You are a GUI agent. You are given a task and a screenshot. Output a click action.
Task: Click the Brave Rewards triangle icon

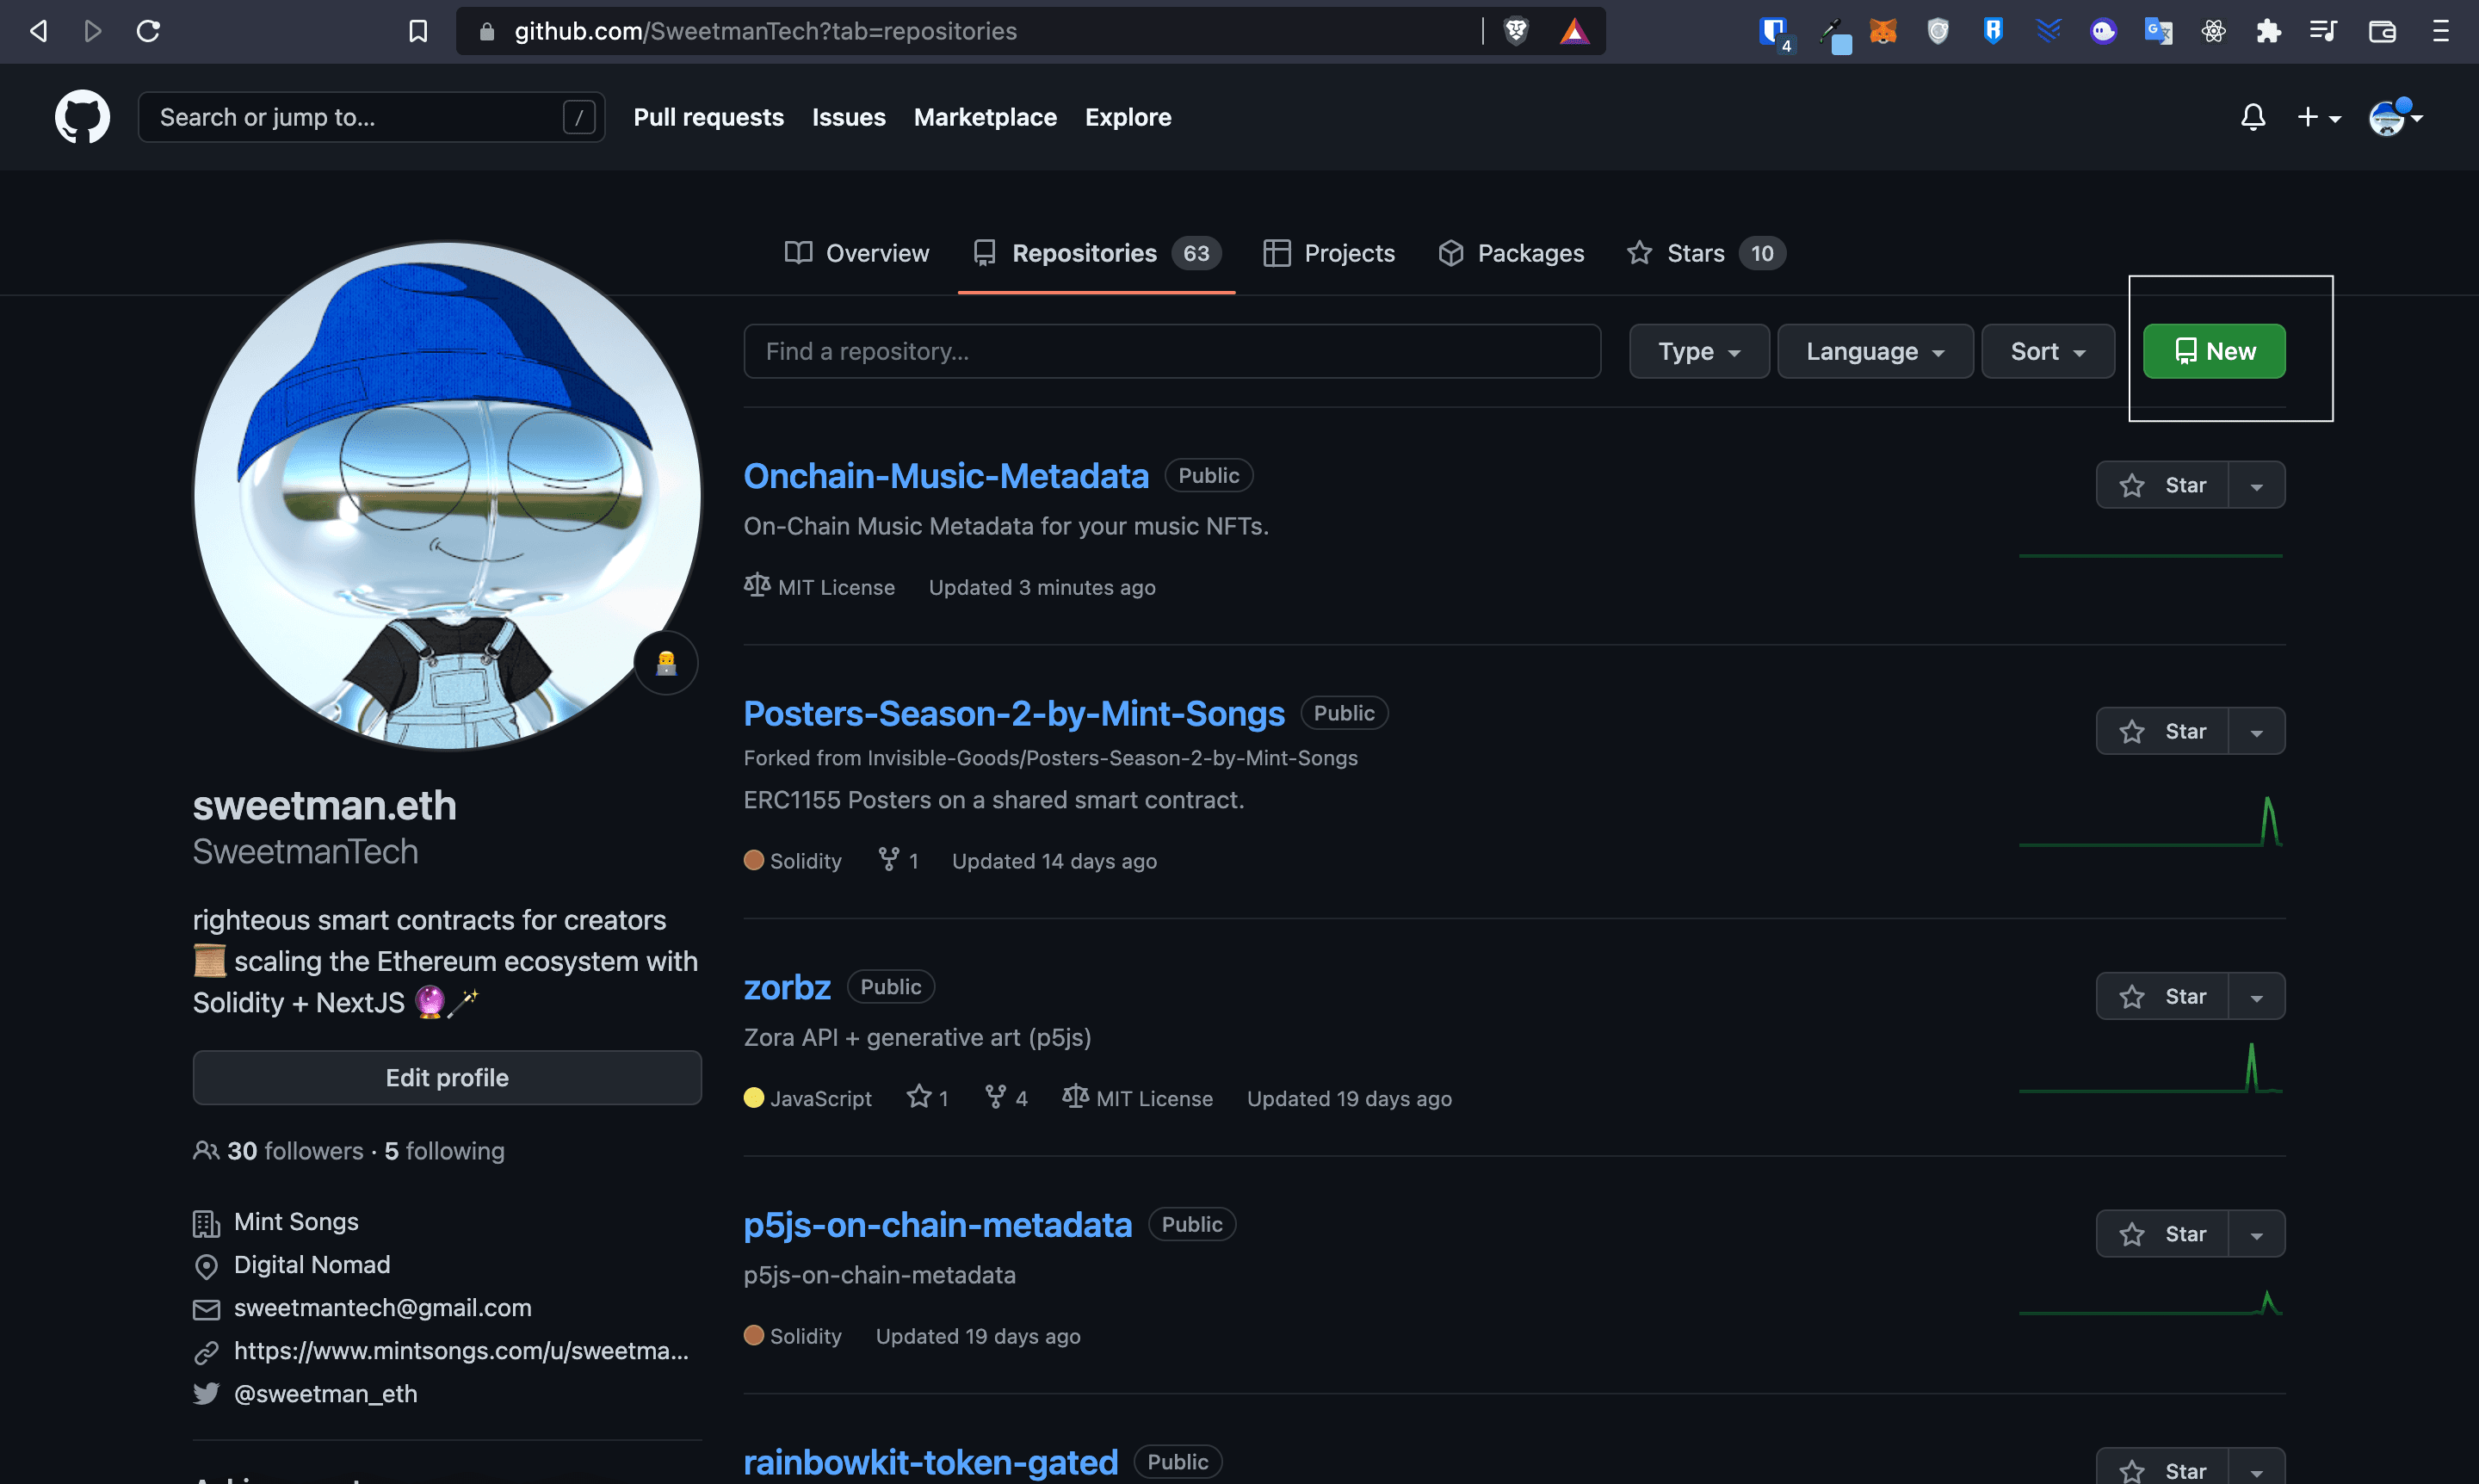(x=1574, y=31)
